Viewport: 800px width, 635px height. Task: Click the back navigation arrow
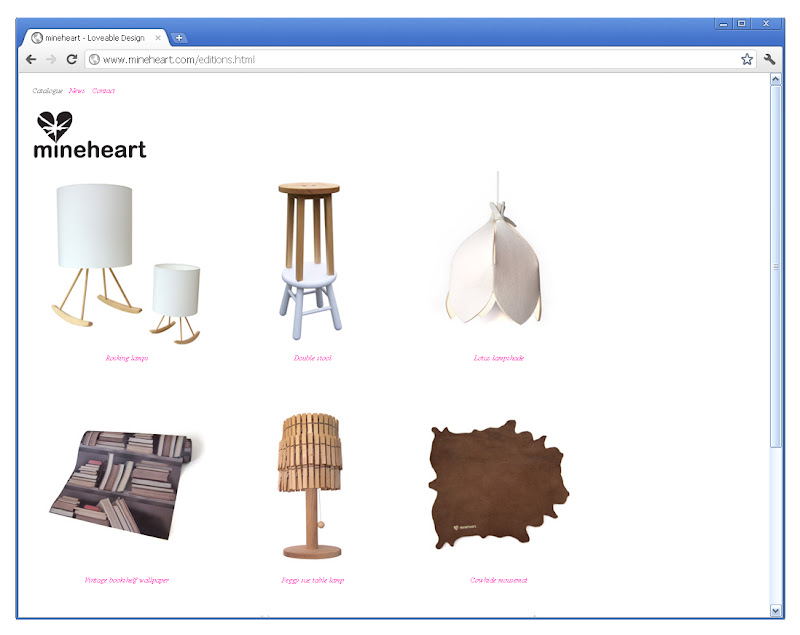pos(31,59)
